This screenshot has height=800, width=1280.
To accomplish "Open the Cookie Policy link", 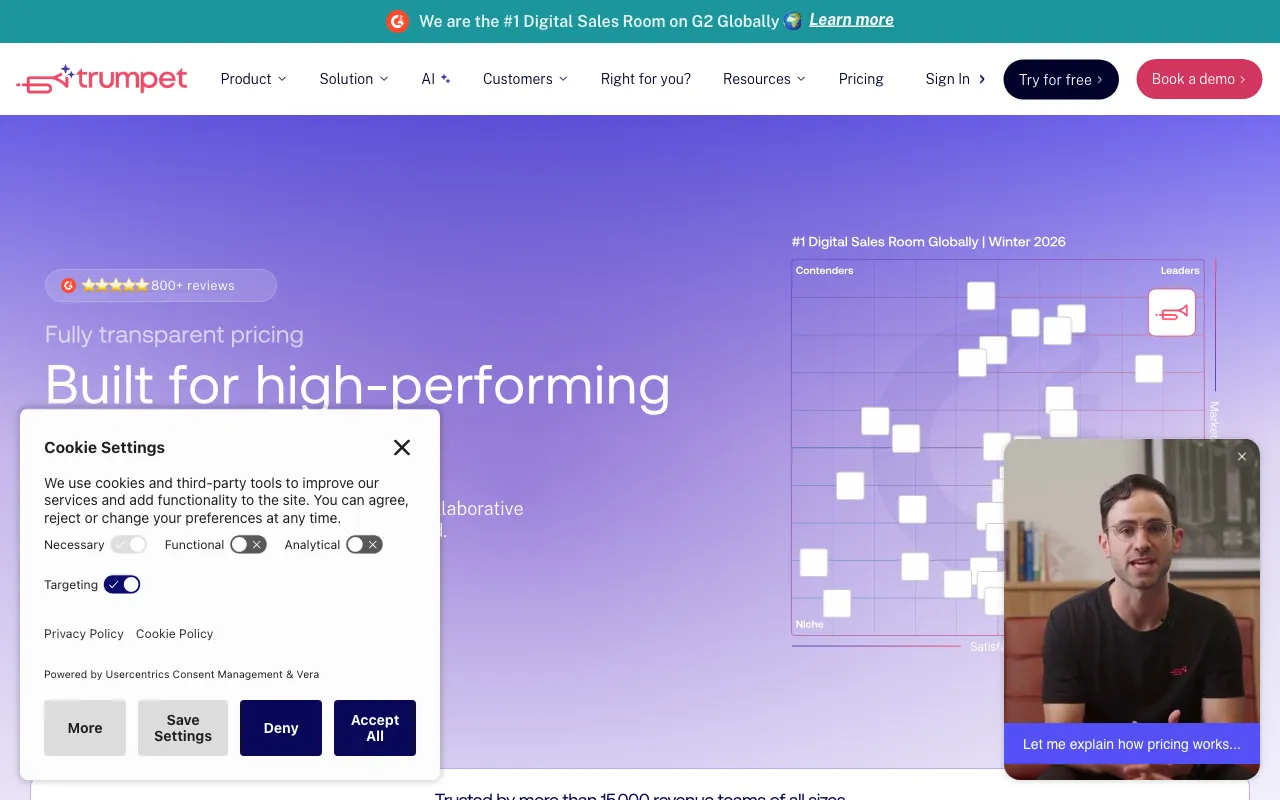I will tap(175, 634).
